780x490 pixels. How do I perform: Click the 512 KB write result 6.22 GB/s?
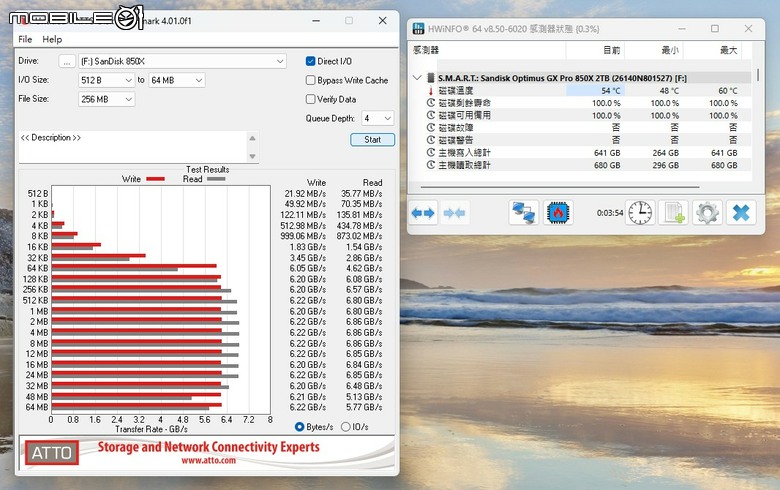tap(308, 300)
